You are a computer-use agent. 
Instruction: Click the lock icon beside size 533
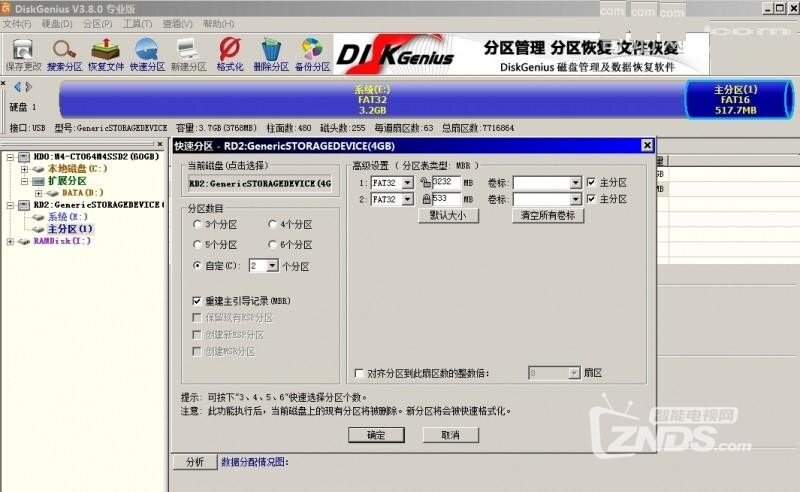pos(427,199)
